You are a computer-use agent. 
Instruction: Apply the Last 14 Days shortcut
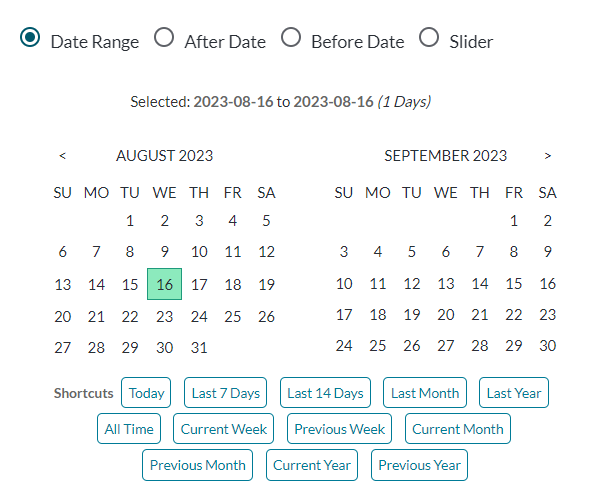tap(325, 393)
